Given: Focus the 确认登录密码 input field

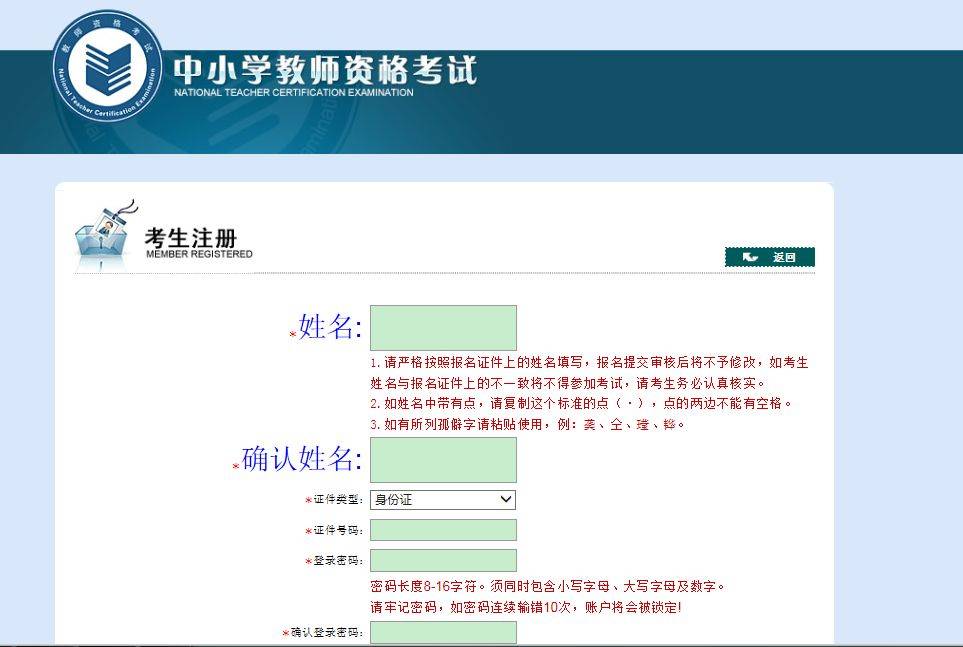Looking at the screenshot, I should click(443, 632).
